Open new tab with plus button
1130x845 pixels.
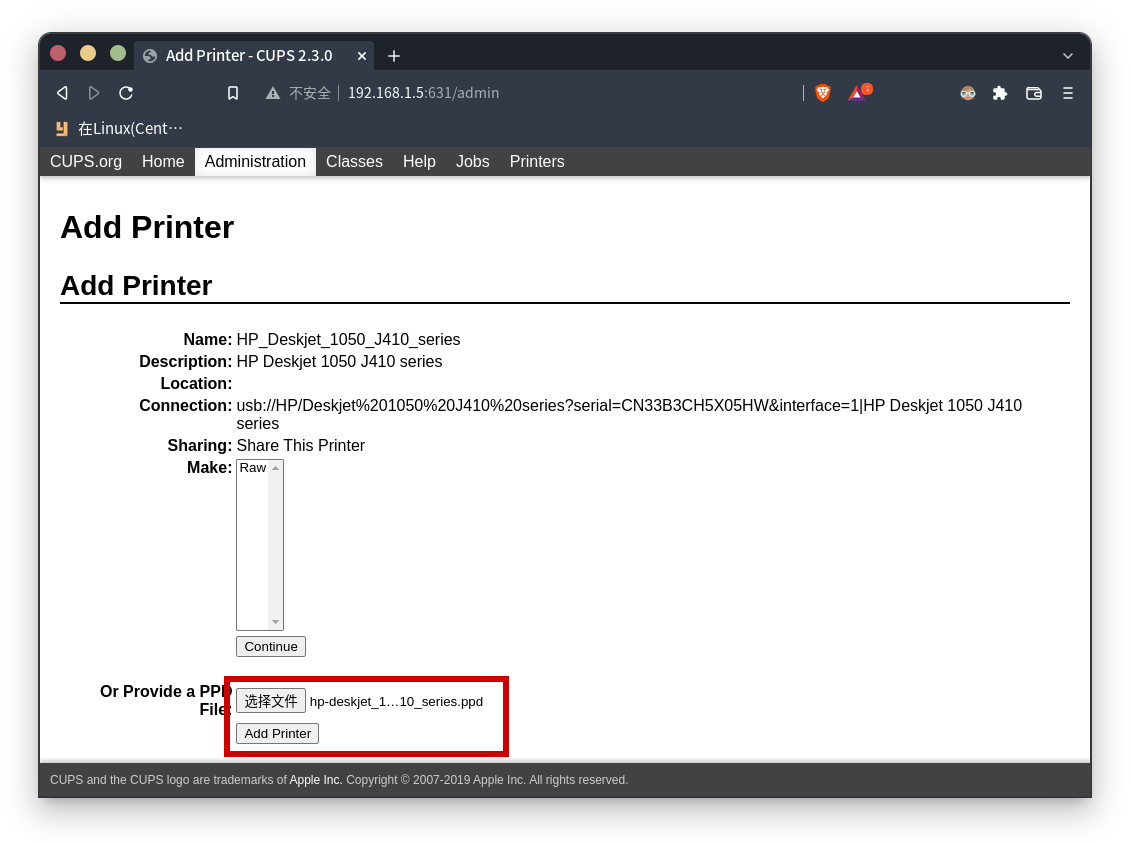pyautogui.click(x=394, y=56)
